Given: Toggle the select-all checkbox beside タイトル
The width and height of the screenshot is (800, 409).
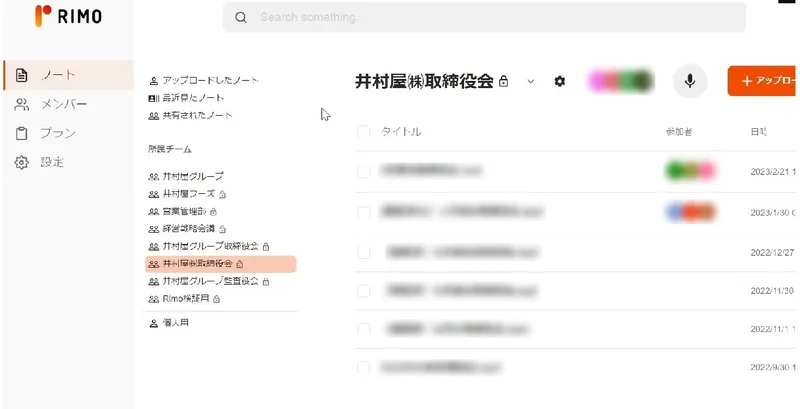Looking at the screenshot, I should (363, 132).
